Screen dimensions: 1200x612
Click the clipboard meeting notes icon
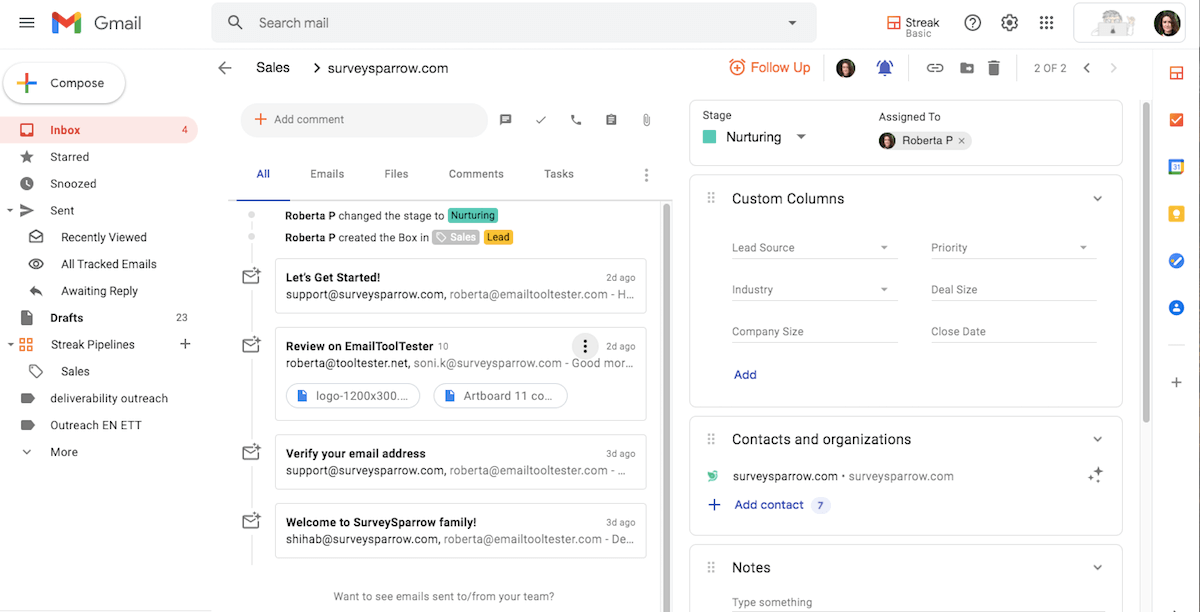pos(611,120)
